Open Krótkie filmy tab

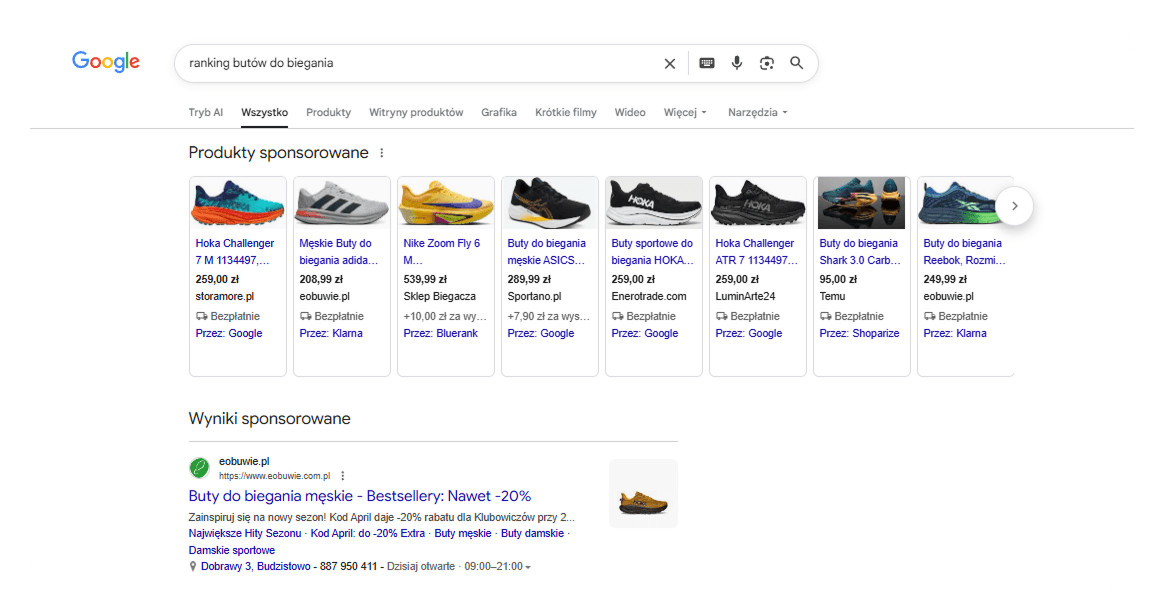click(566, 112)
